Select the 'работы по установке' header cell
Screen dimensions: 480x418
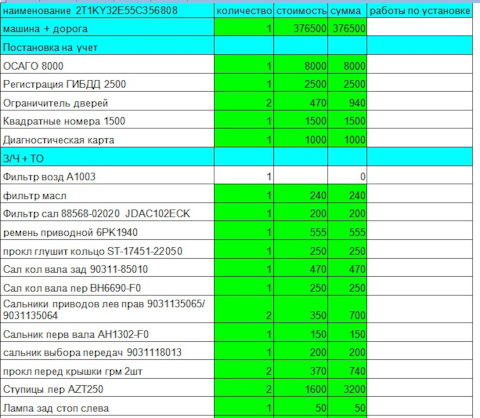[420, 10]
